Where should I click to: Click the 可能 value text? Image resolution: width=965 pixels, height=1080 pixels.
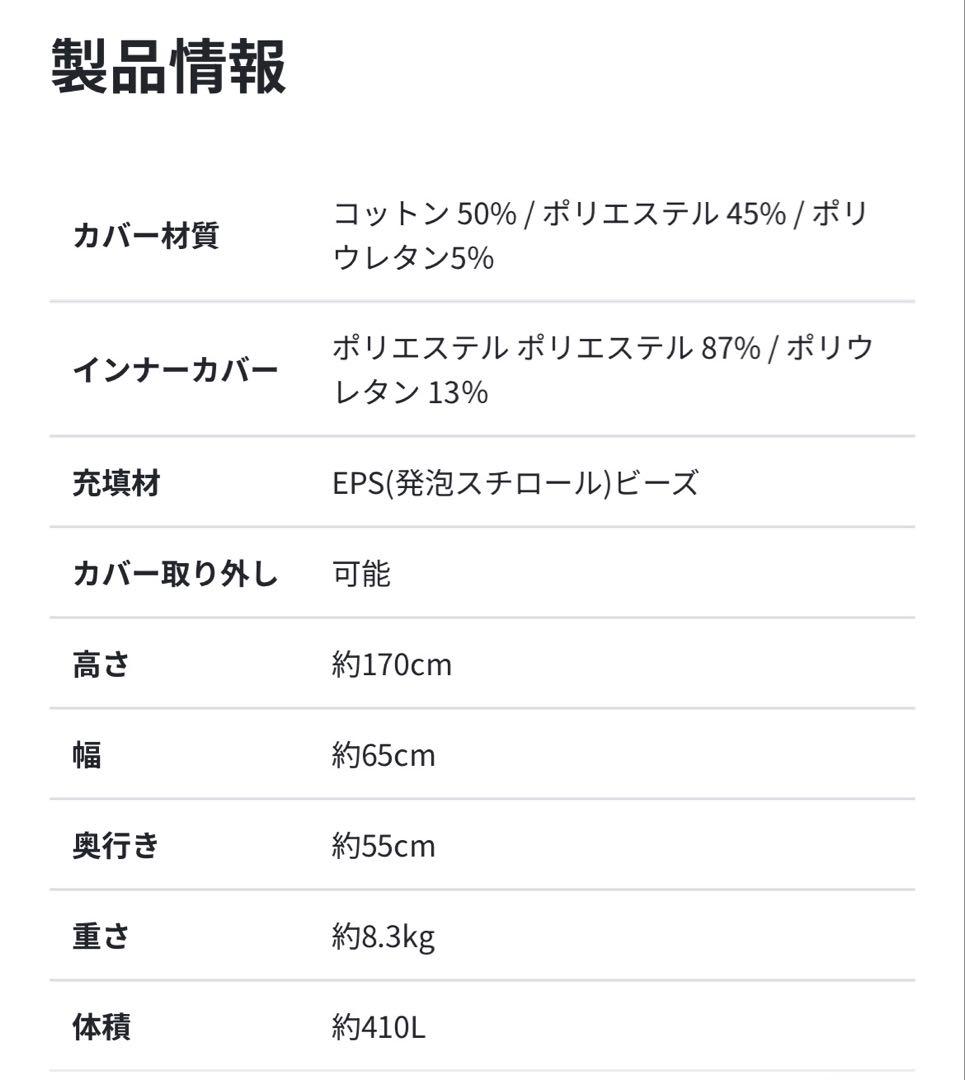[361, 574]
